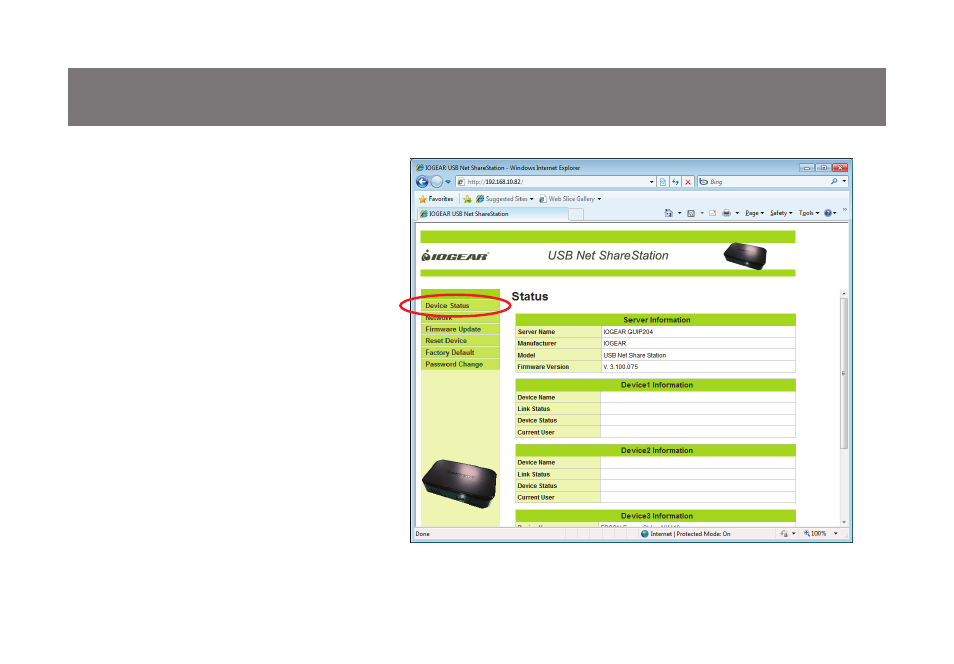Click the Internet Explorer title bar icon
The image size is (954, 664).
pos(419,167)
